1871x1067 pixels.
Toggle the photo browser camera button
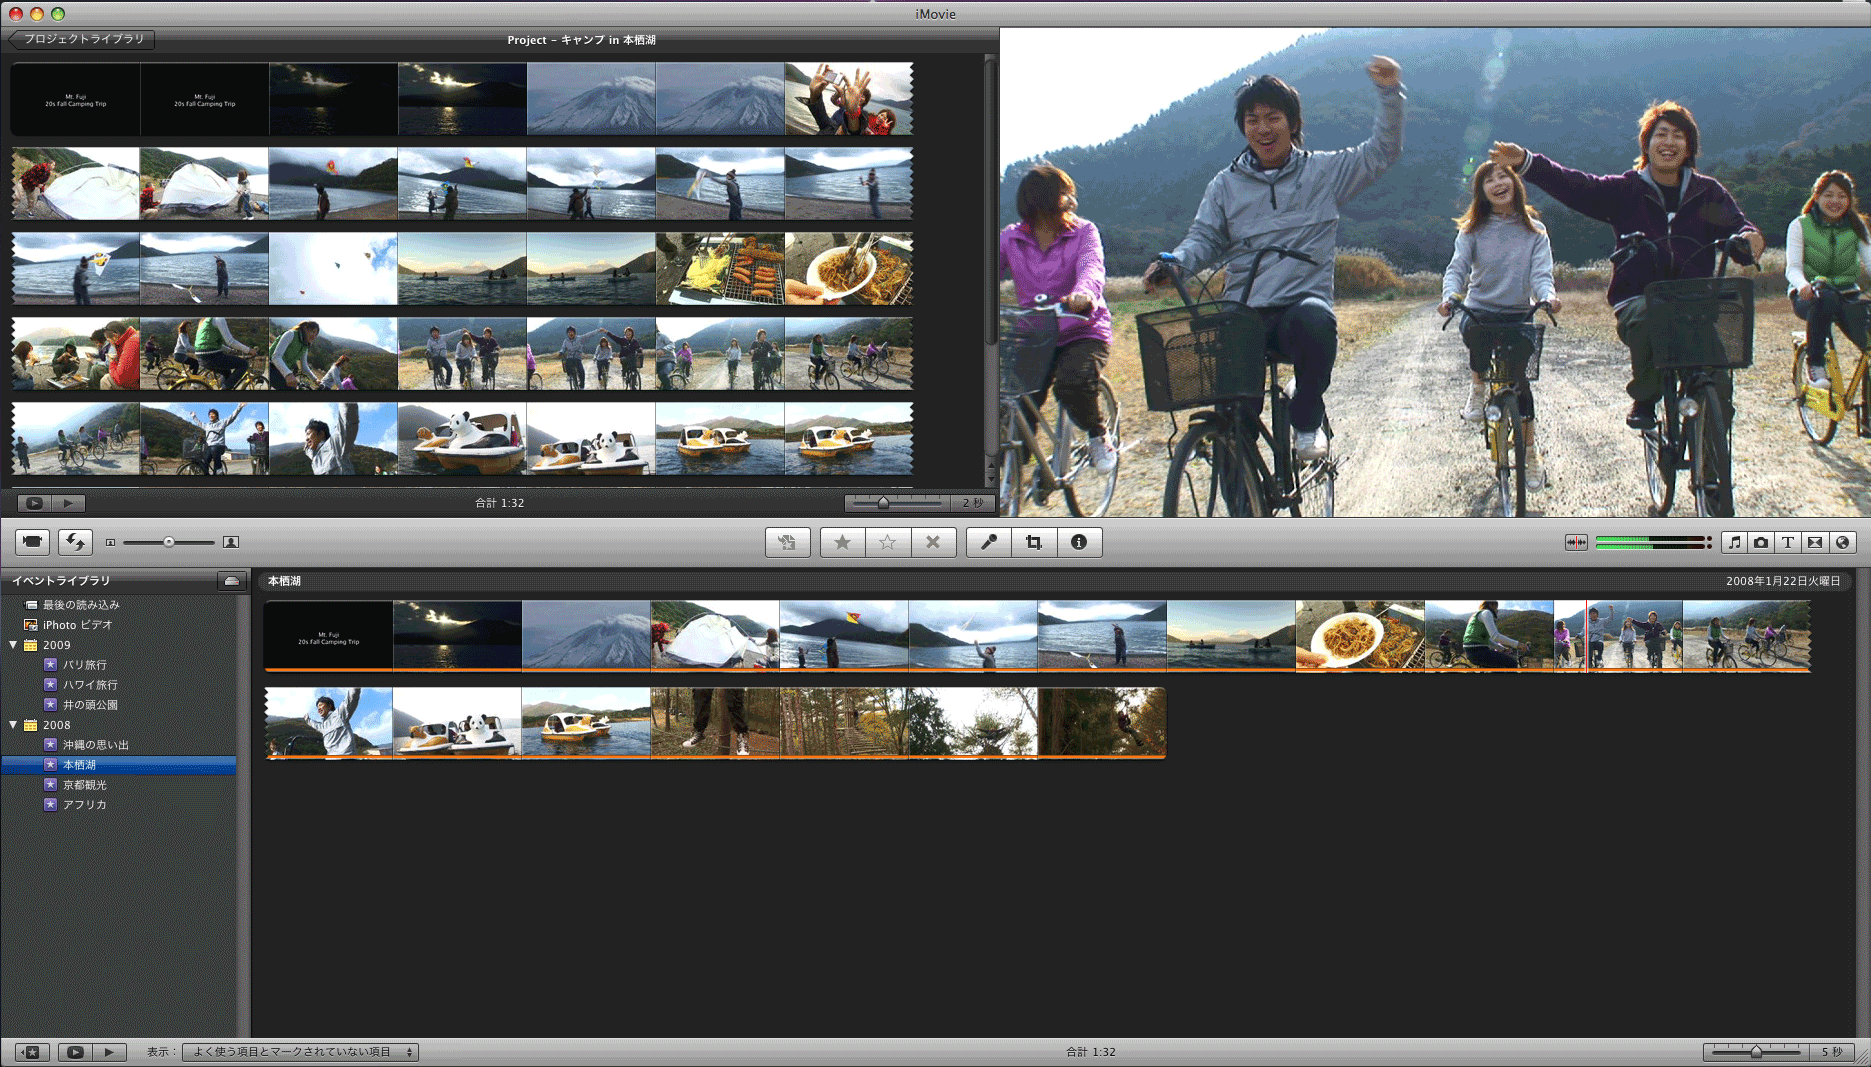(1761, 542)
